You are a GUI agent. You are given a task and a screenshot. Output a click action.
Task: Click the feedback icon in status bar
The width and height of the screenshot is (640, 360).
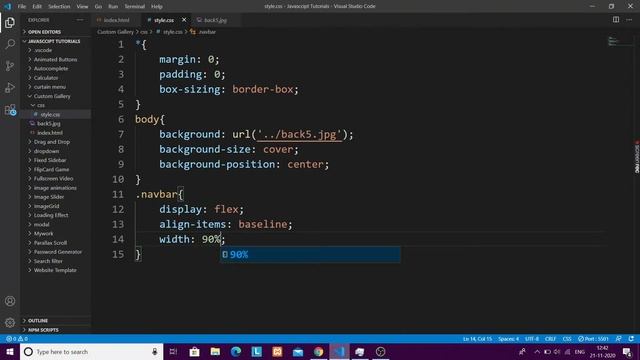[x=619, y=339]
